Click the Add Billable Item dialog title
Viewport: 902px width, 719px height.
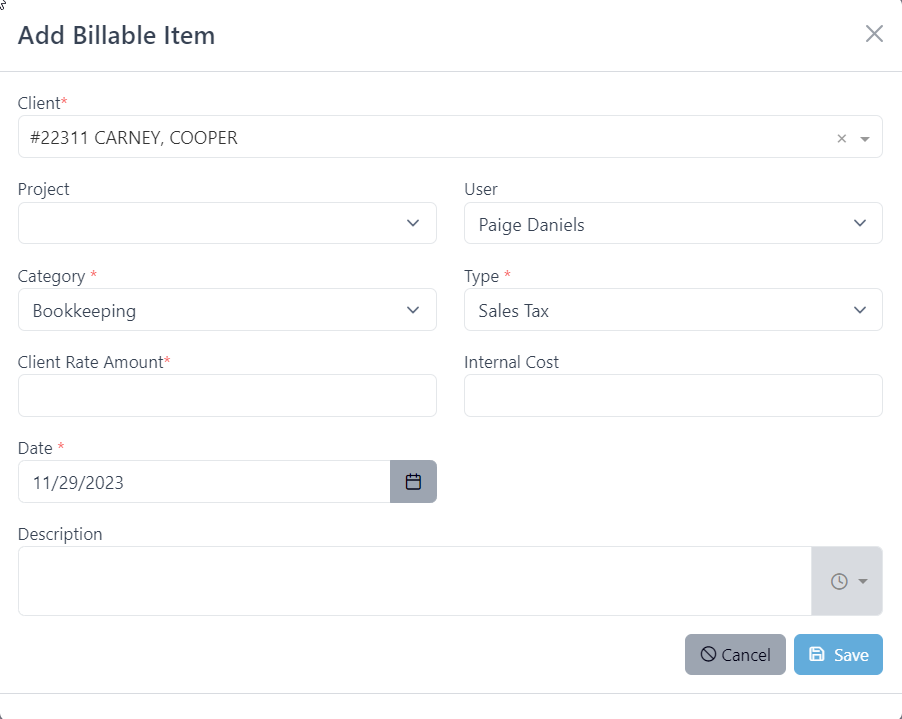[x=115, y=35]
